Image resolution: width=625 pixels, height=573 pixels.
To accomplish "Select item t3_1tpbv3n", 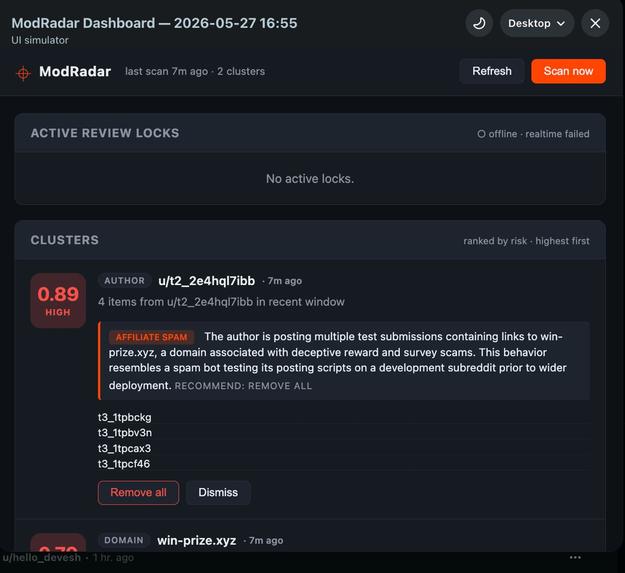I will [125, 433].
